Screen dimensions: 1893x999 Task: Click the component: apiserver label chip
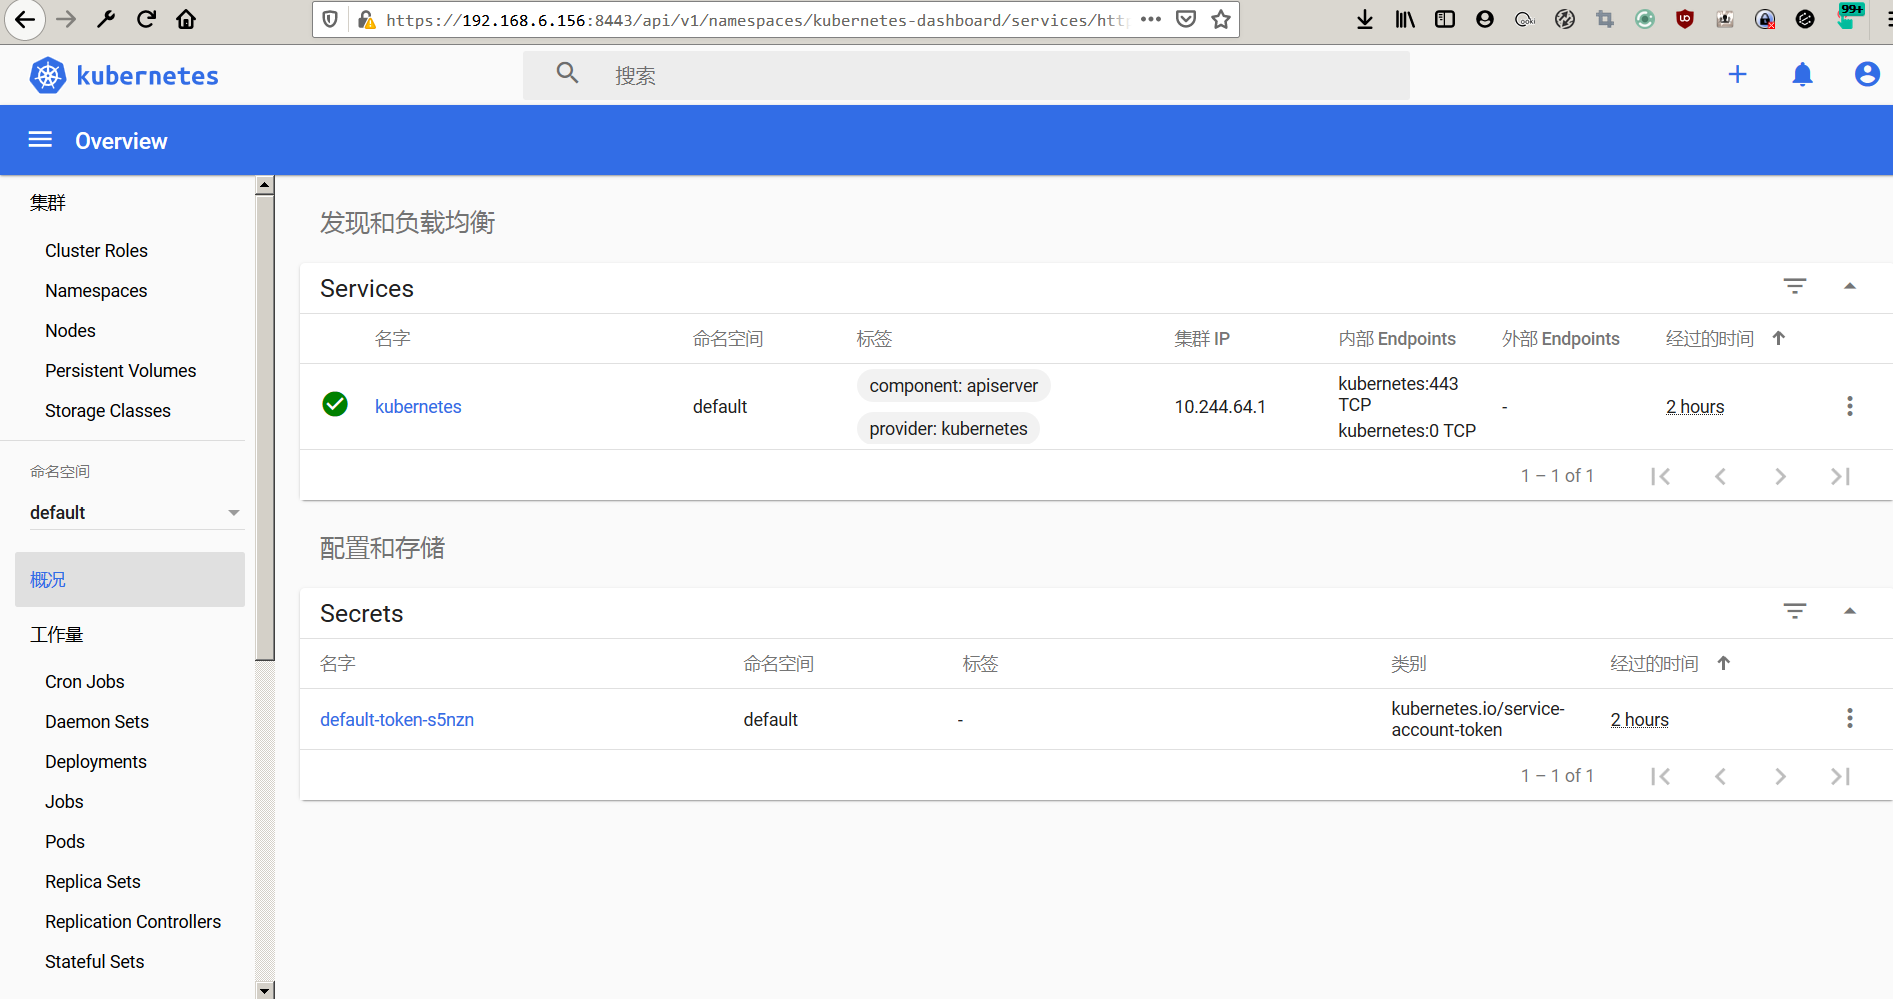(x=953, y=386)
